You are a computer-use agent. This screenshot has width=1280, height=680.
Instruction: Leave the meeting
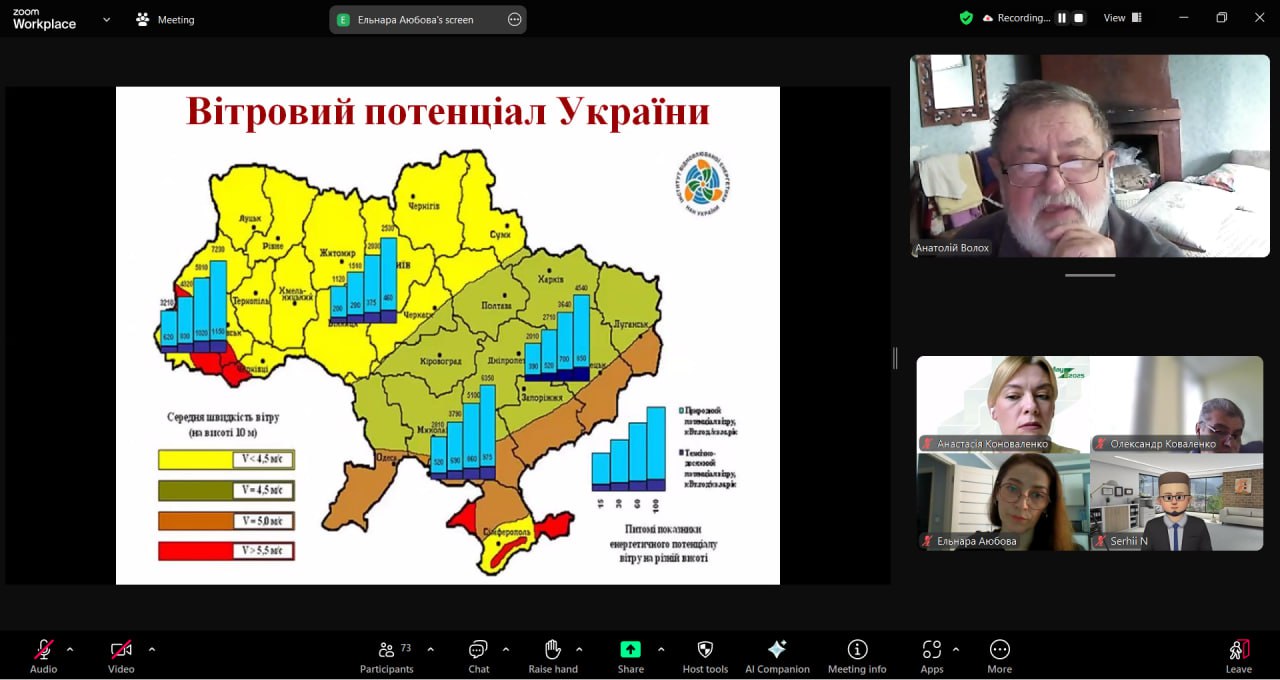pyautogui.click(x=1238, y=656)
